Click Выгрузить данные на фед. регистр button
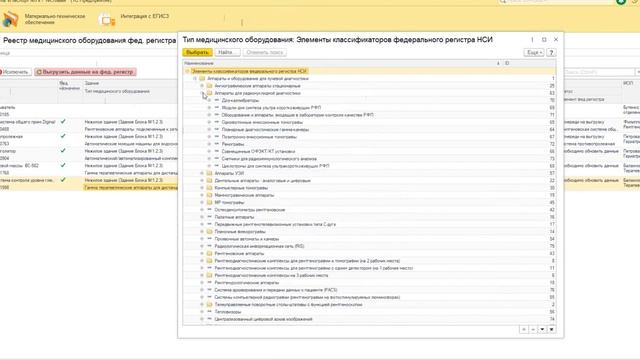The height and width of the screenshot is (360, 640). point(85,72)
